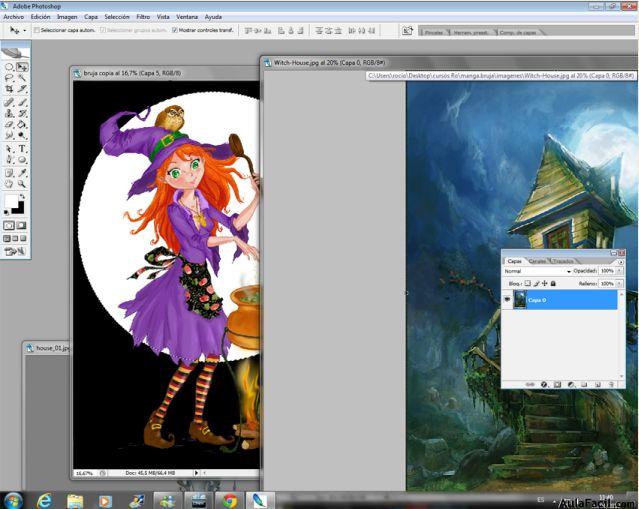639x509 pixels.
Task: Select the Slice tool
Action: click(x=22, y=88)
